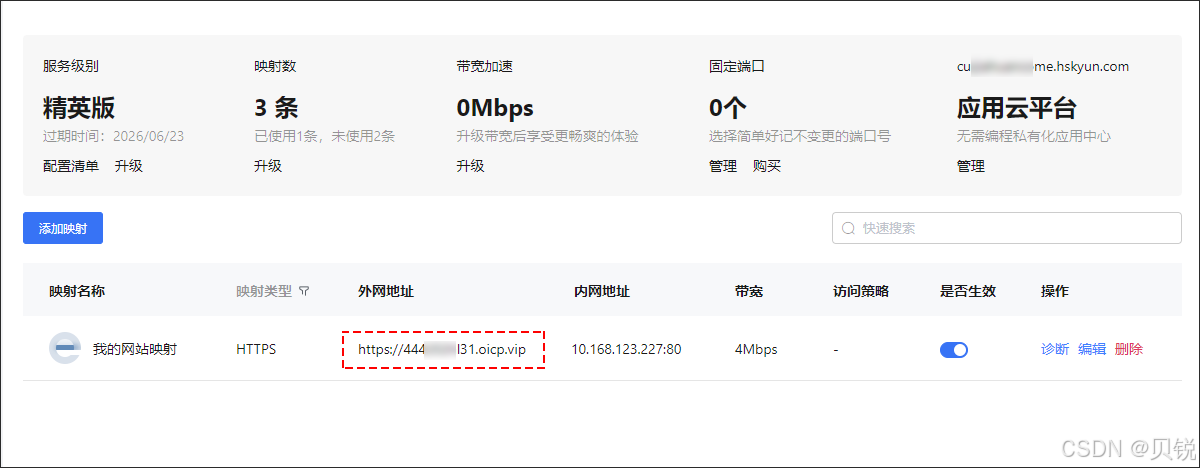1200x468 pixels.
Task: Click the 我的网站映射 name text
Action: [x=135, y=349]
